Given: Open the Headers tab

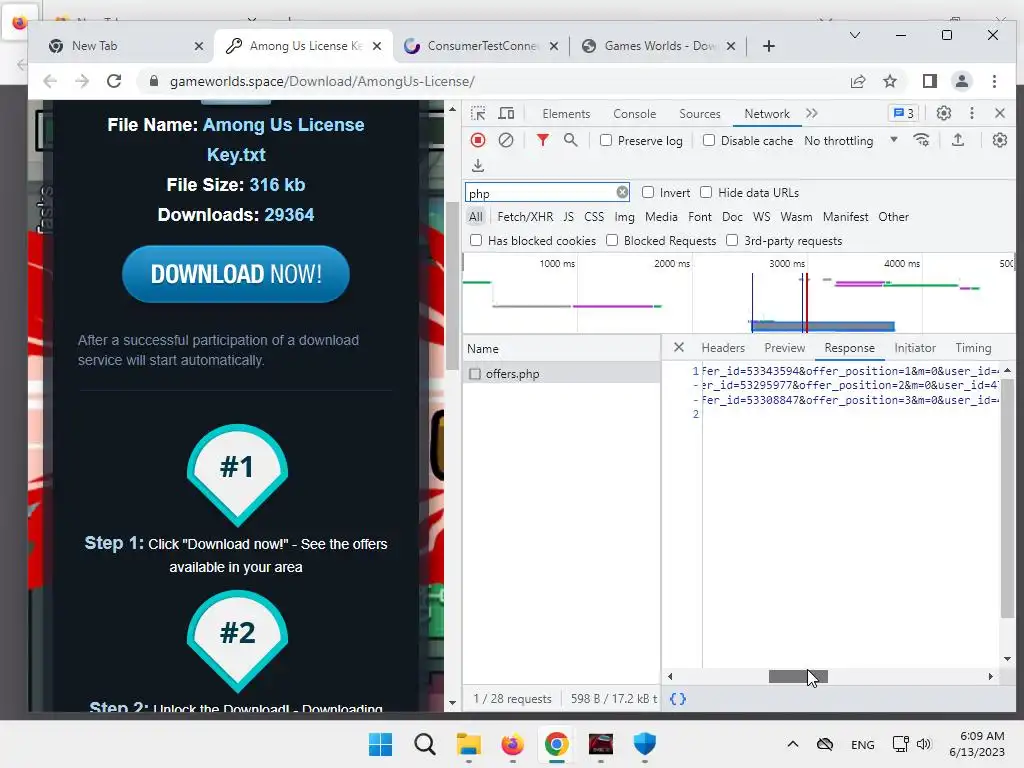Looking at the screenshot, I should (723, 348).
